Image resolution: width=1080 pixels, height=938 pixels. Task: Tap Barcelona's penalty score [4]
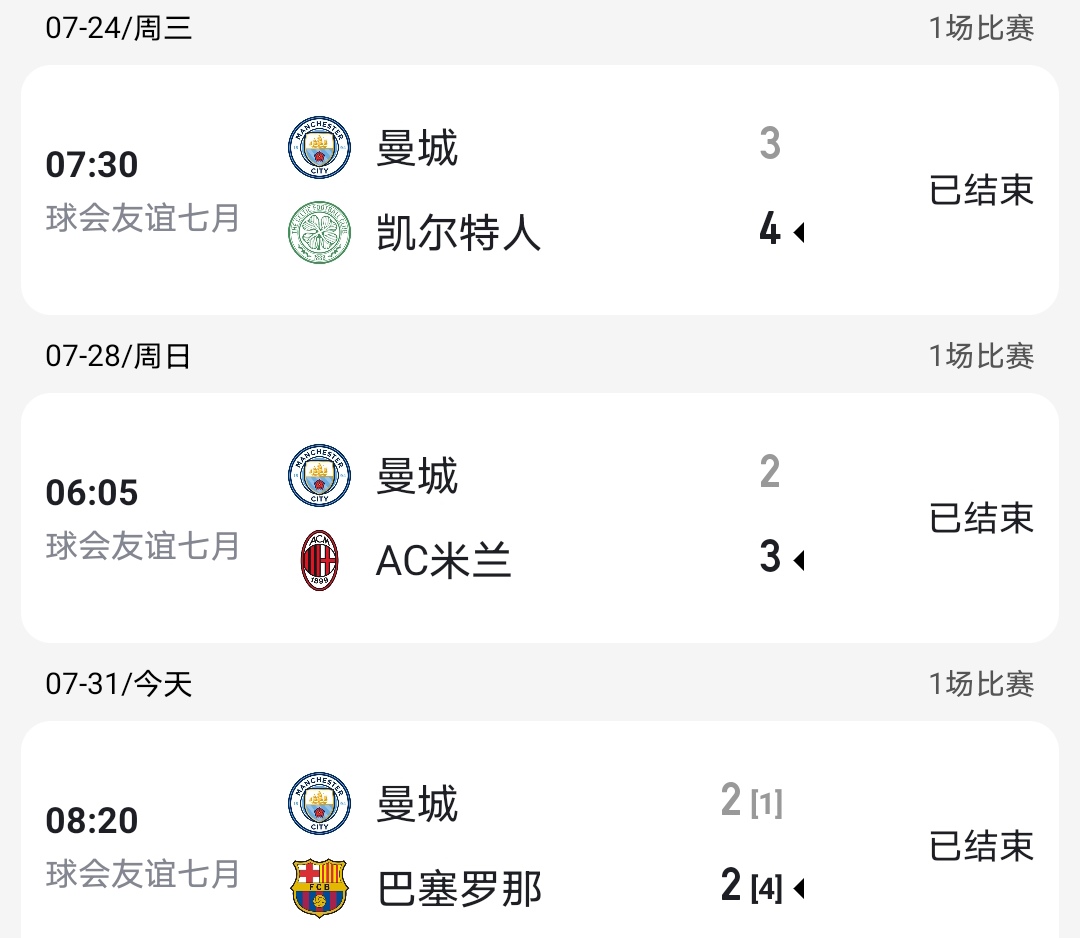pos(767,888)
